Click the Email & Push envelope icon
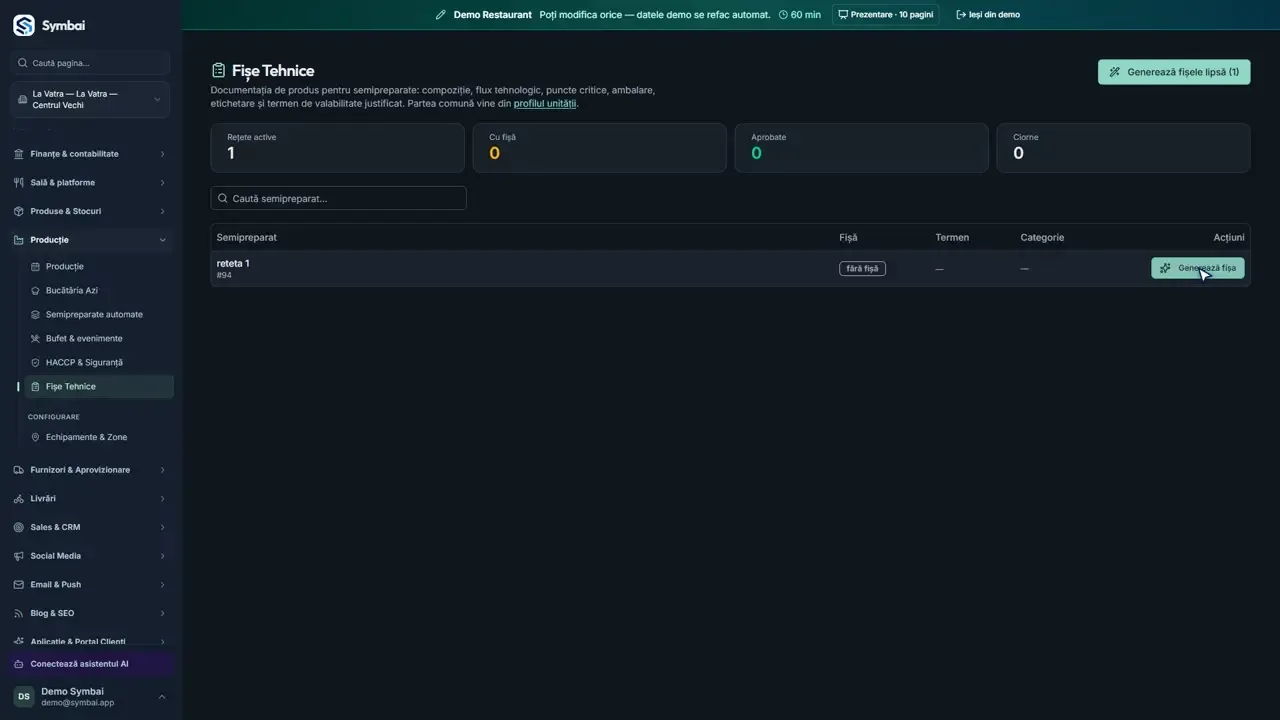The image size is (1280, 720). [19, 585]
